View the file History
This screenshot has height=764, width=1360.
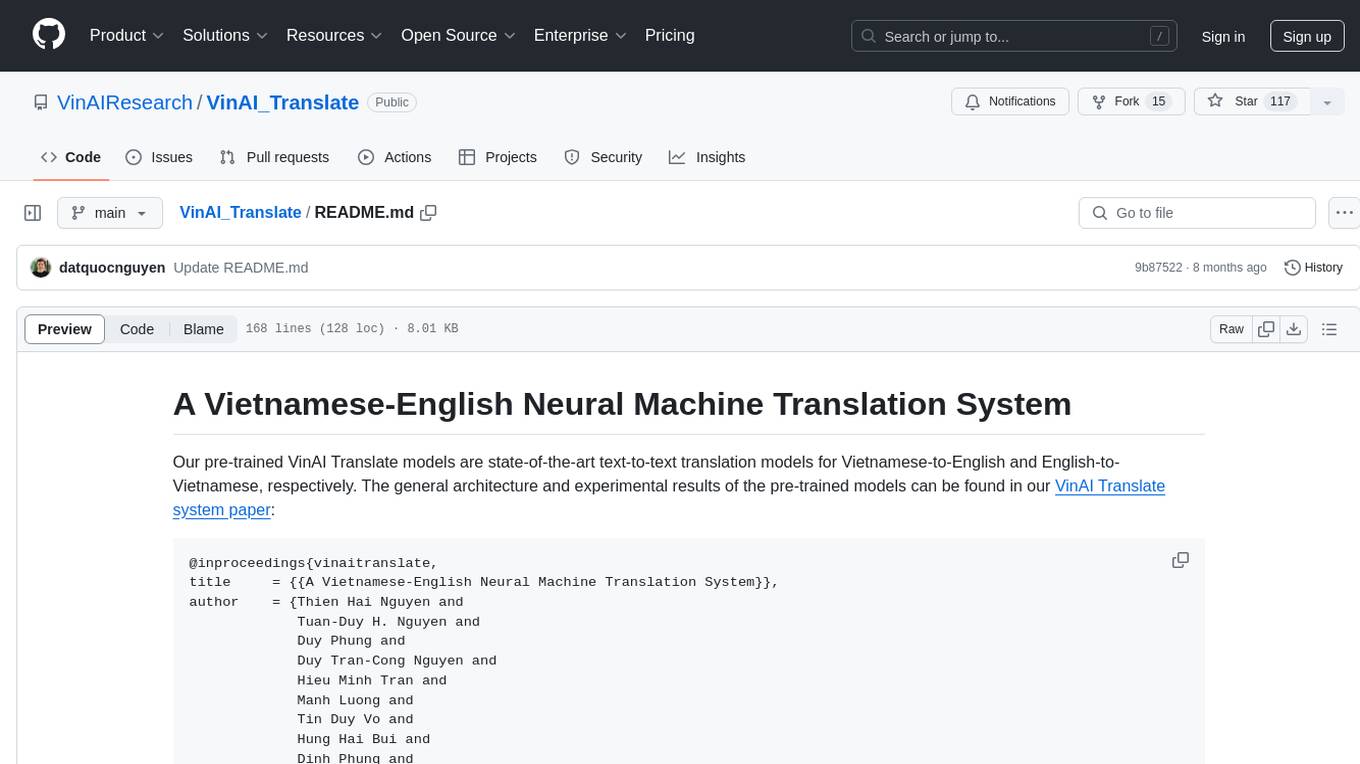1313,267
